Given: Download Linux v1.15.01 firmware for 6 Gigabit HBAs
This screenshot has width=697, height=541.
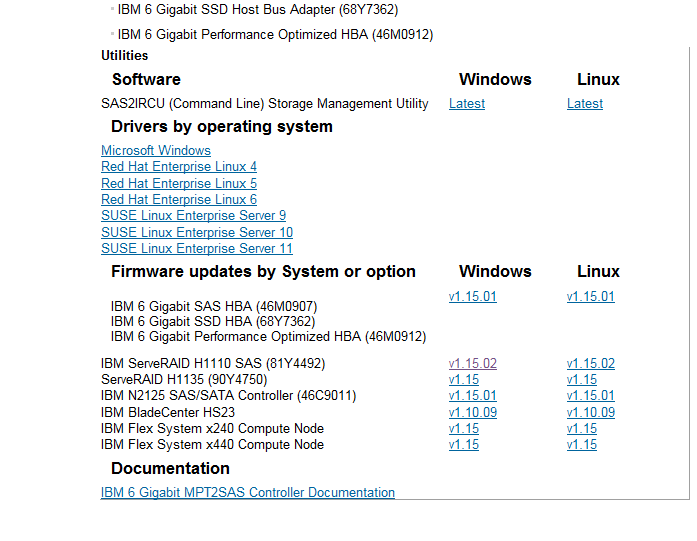Looking at the screenshot, I should (x=590, y=297).
